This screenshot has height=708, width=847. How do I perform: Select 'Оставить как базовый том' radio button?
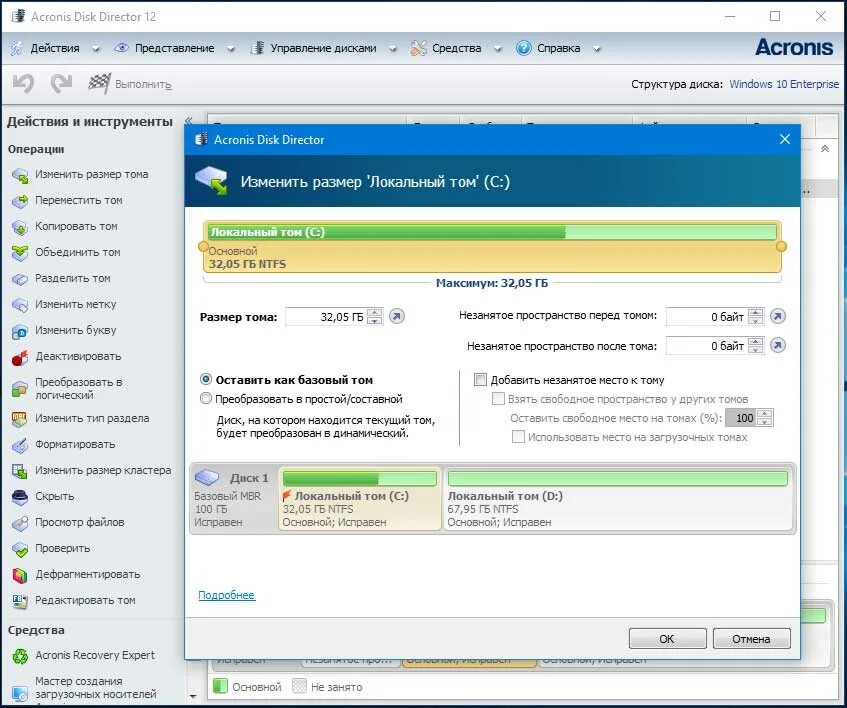click(206, 380)
